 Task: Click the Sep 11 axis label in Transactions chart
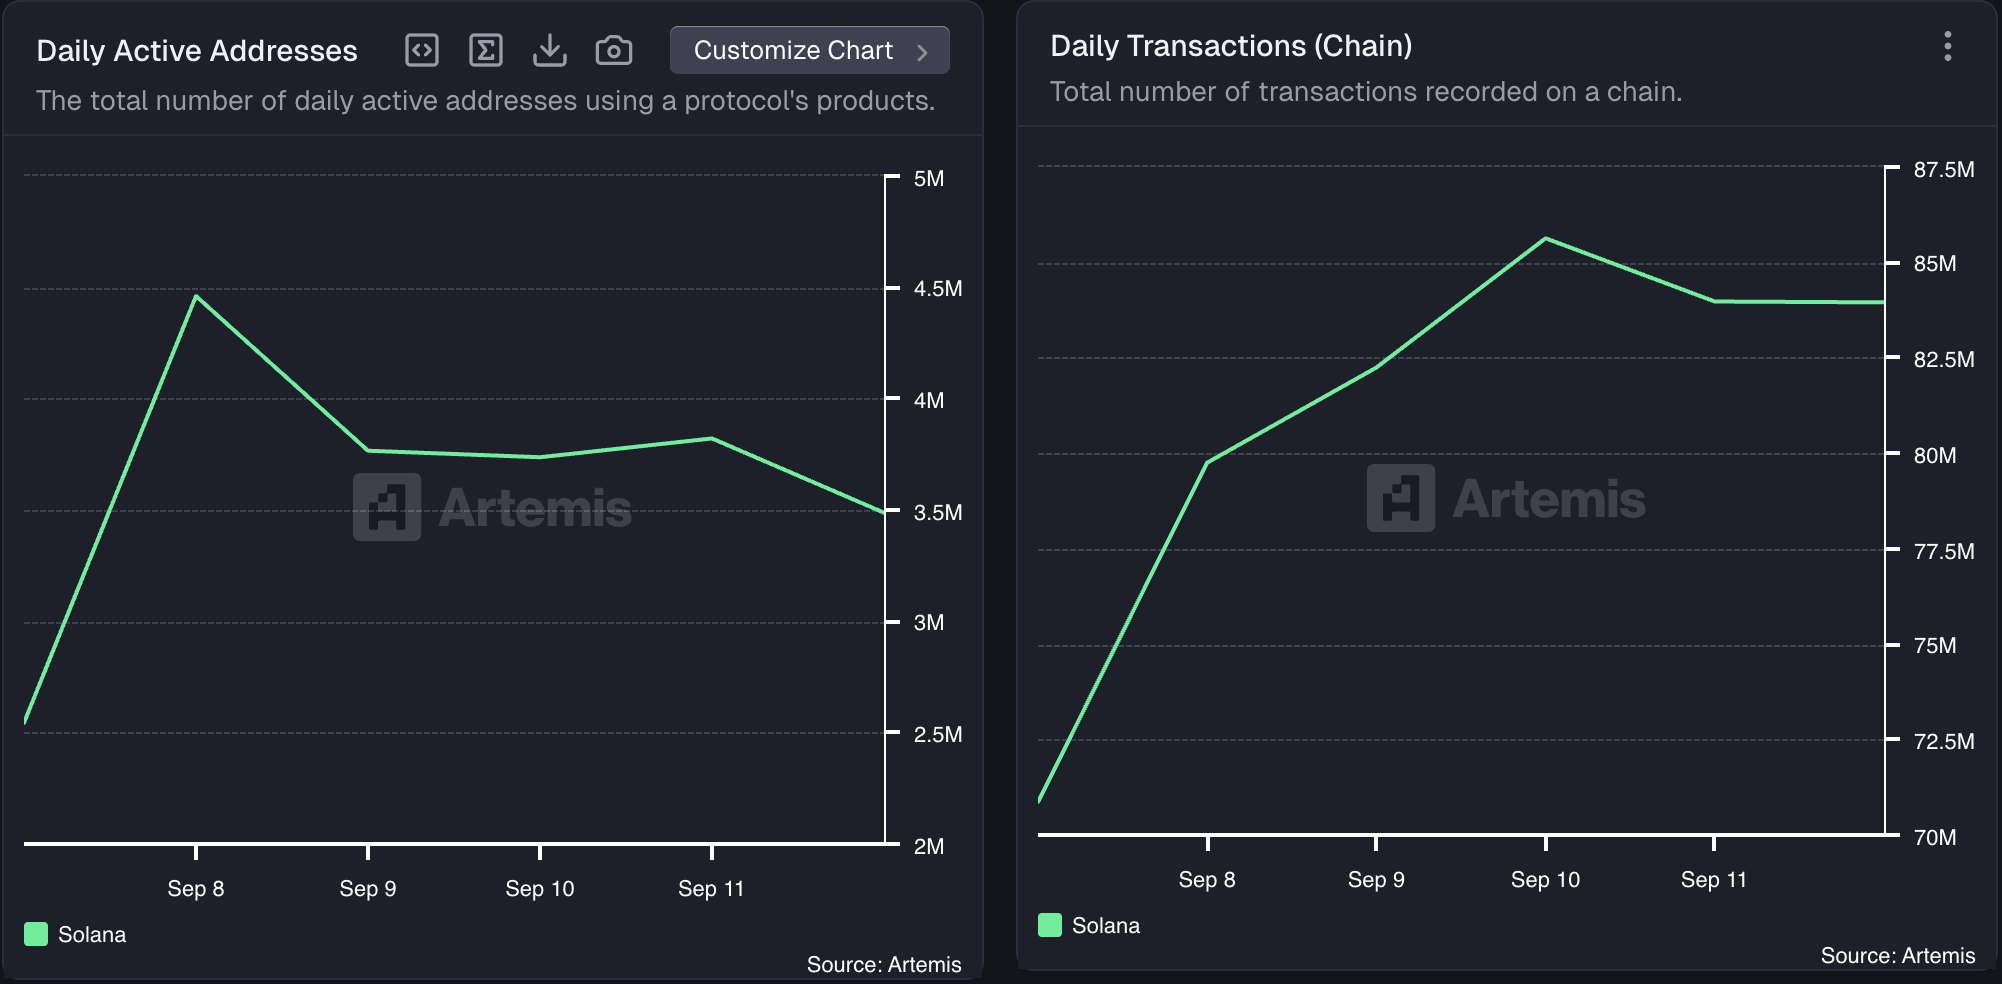coord(1714,880)
